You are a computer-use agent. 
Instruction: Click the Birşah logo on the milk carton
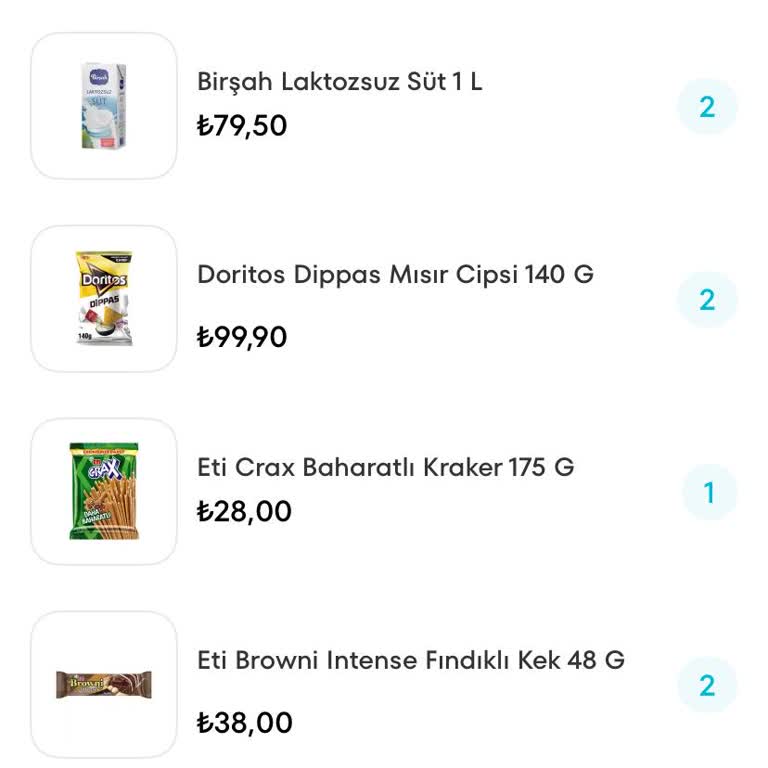click(x=98, y=76)
